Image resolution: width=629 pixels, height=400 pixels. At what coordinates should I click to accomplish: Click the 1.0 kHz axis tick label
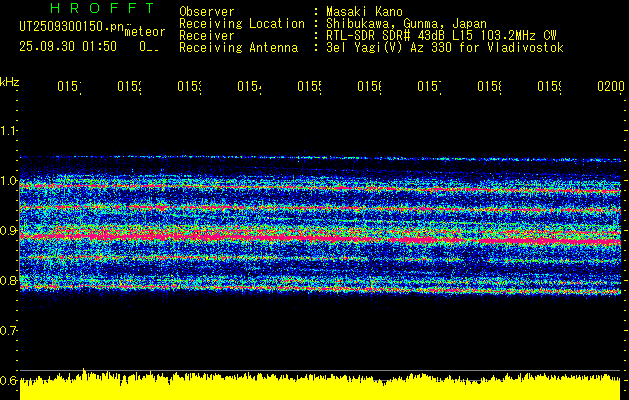click(x=8, y=181)
